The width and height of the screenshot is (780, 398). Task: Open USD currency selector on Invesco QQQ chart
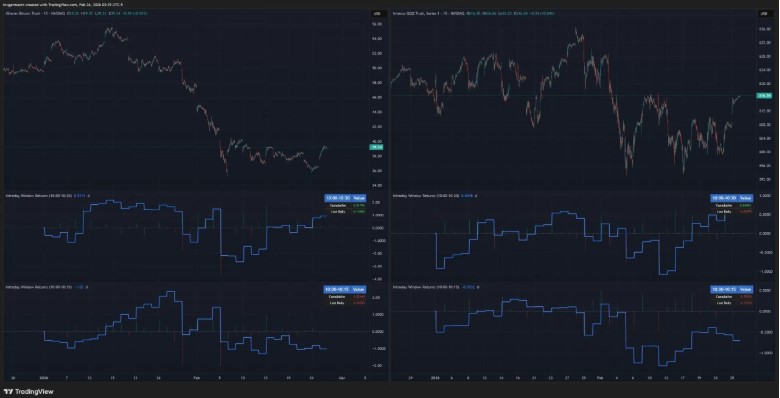[764, 13]
